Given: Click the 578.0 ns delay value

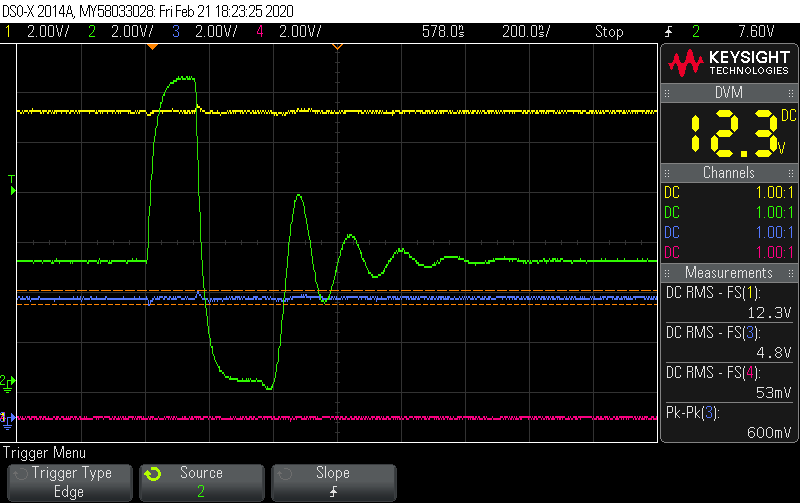Looking at the screenshot, I should tap(443, 32).
